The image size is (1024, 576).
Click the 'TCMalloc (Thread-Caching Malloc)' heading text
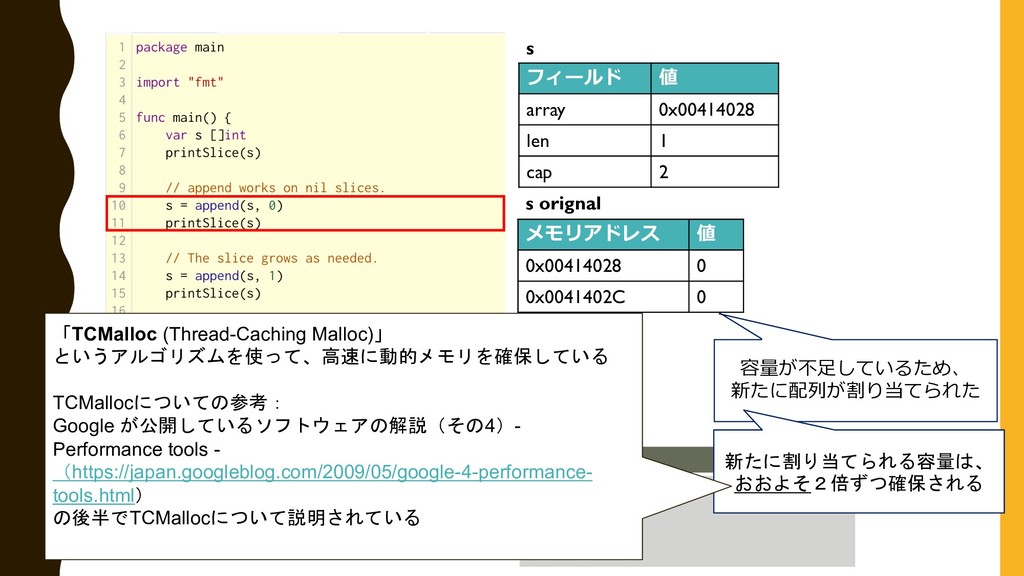click(223, 334)
